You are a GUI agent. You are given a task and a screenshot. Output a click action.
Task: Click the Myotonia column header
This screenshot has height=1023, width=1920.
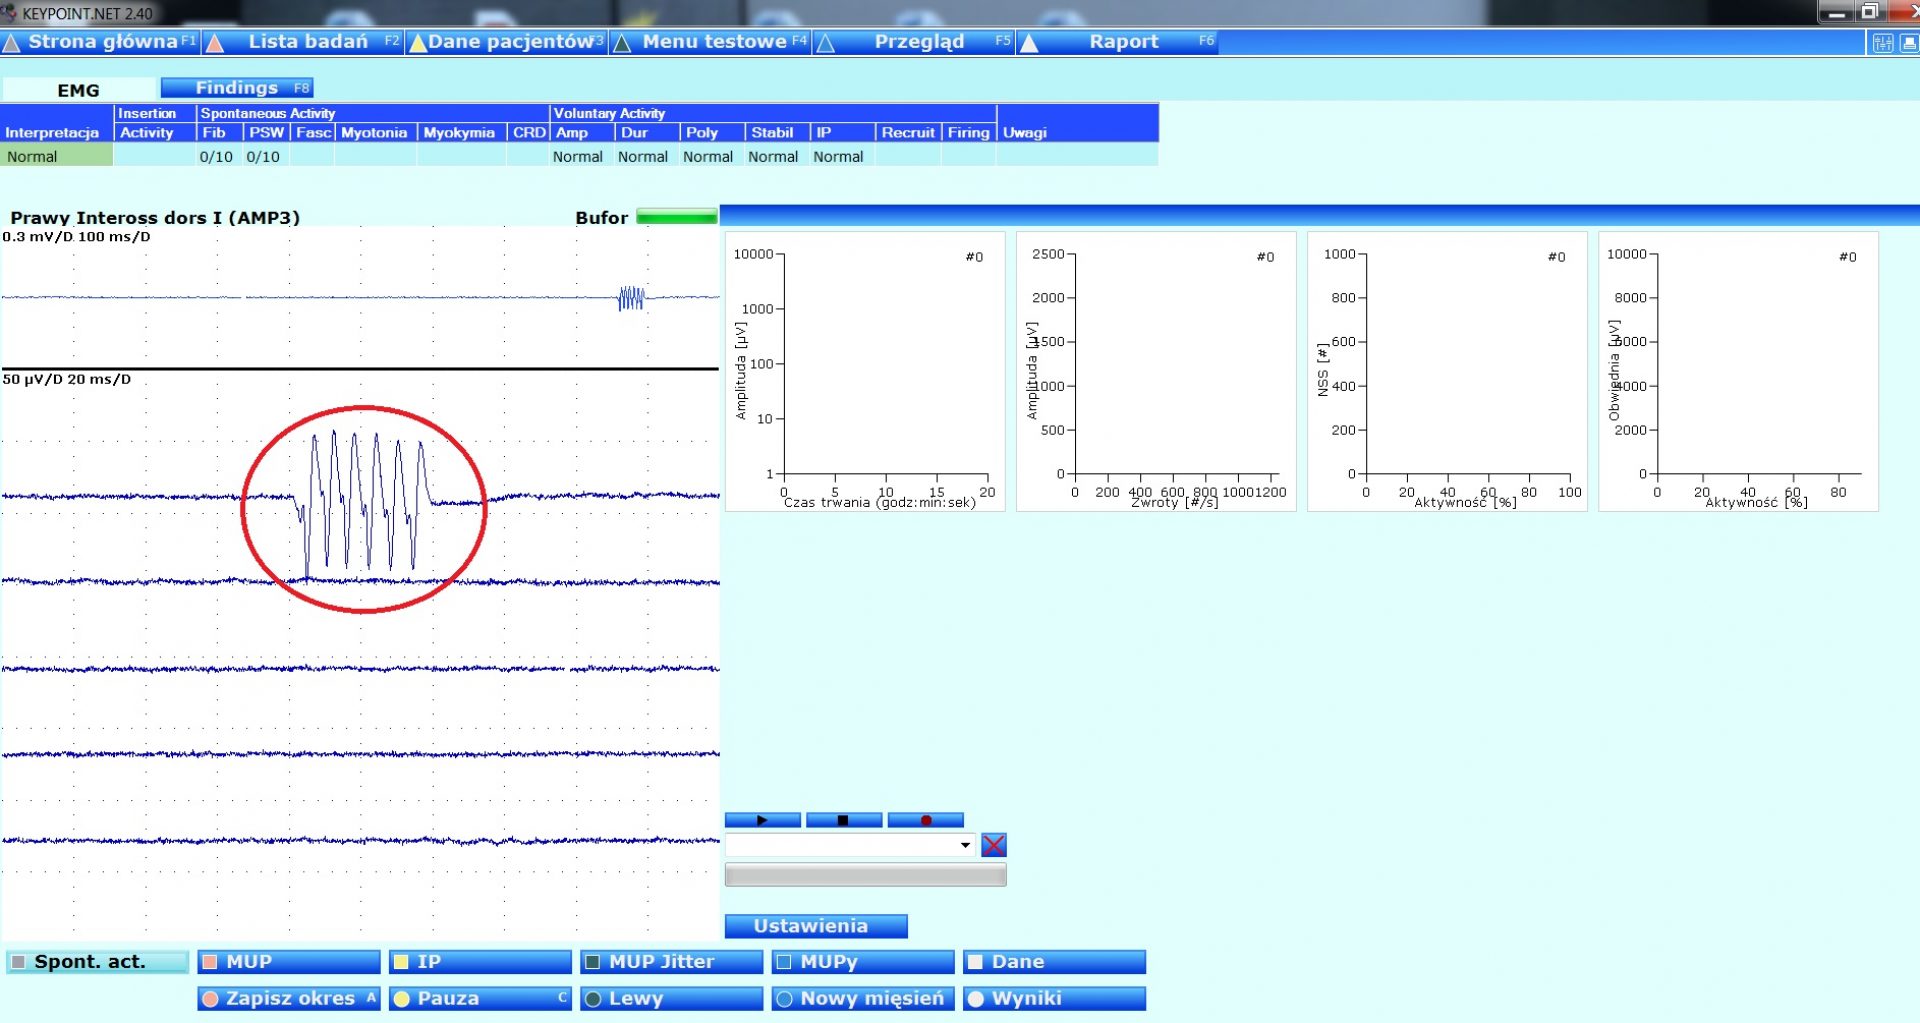click(x=375, y=132)
